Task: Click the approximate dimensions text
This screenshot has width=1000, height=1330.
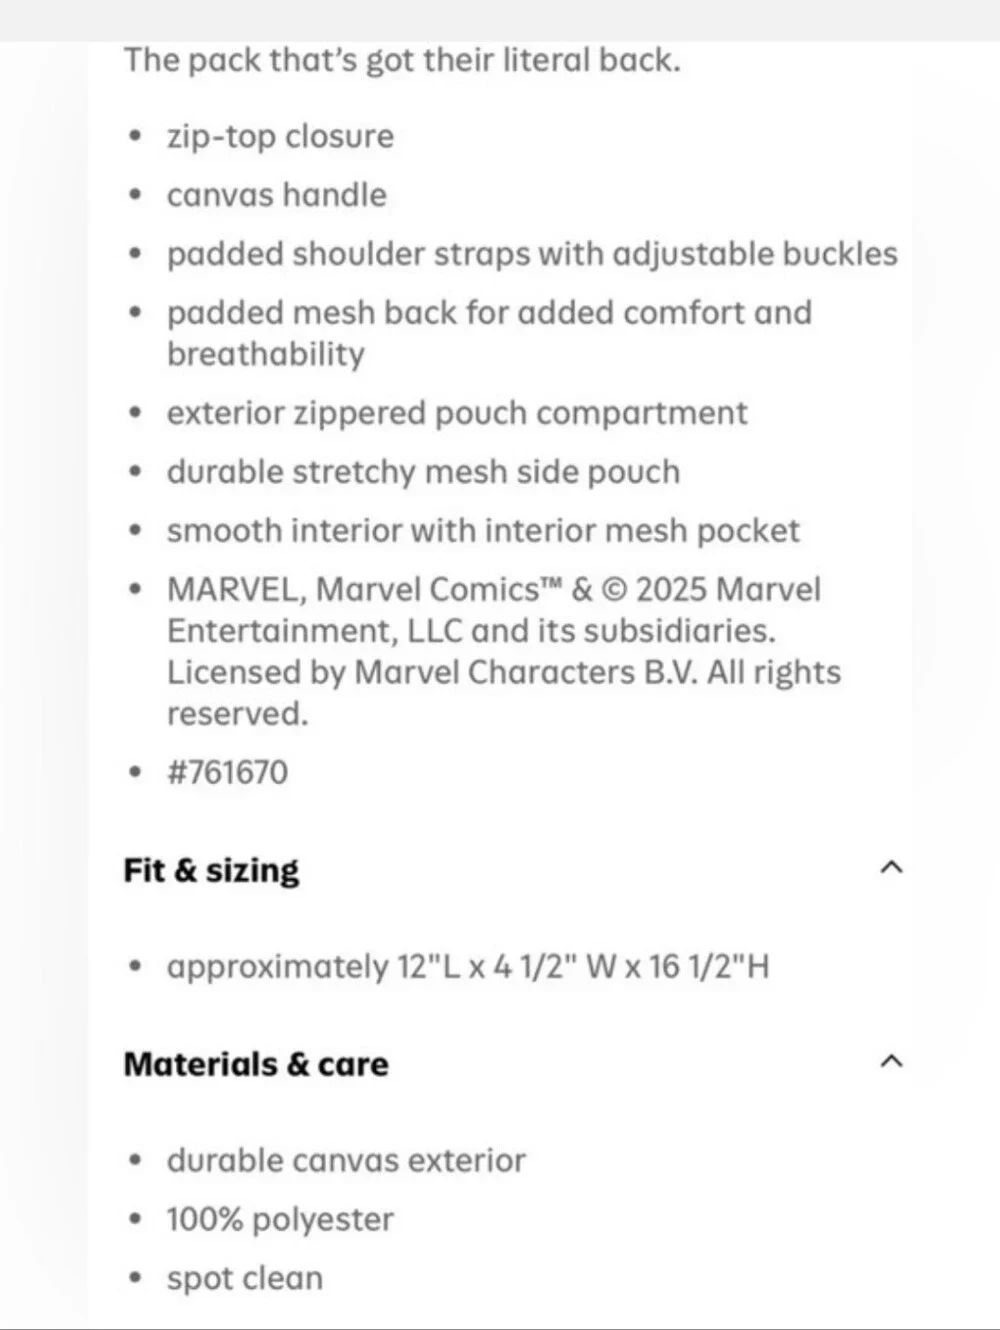Action: (x=468, y=967)
